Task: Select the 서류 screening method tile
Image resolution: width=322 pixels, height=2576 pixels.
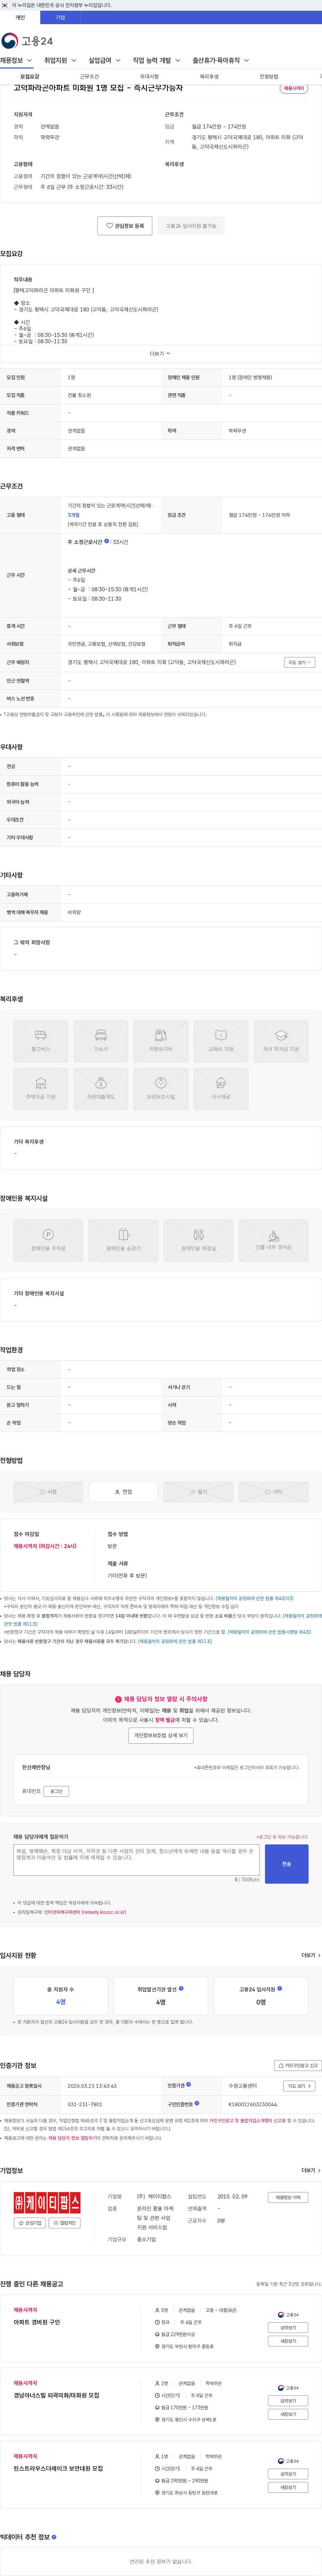Action: [48, 1492]
